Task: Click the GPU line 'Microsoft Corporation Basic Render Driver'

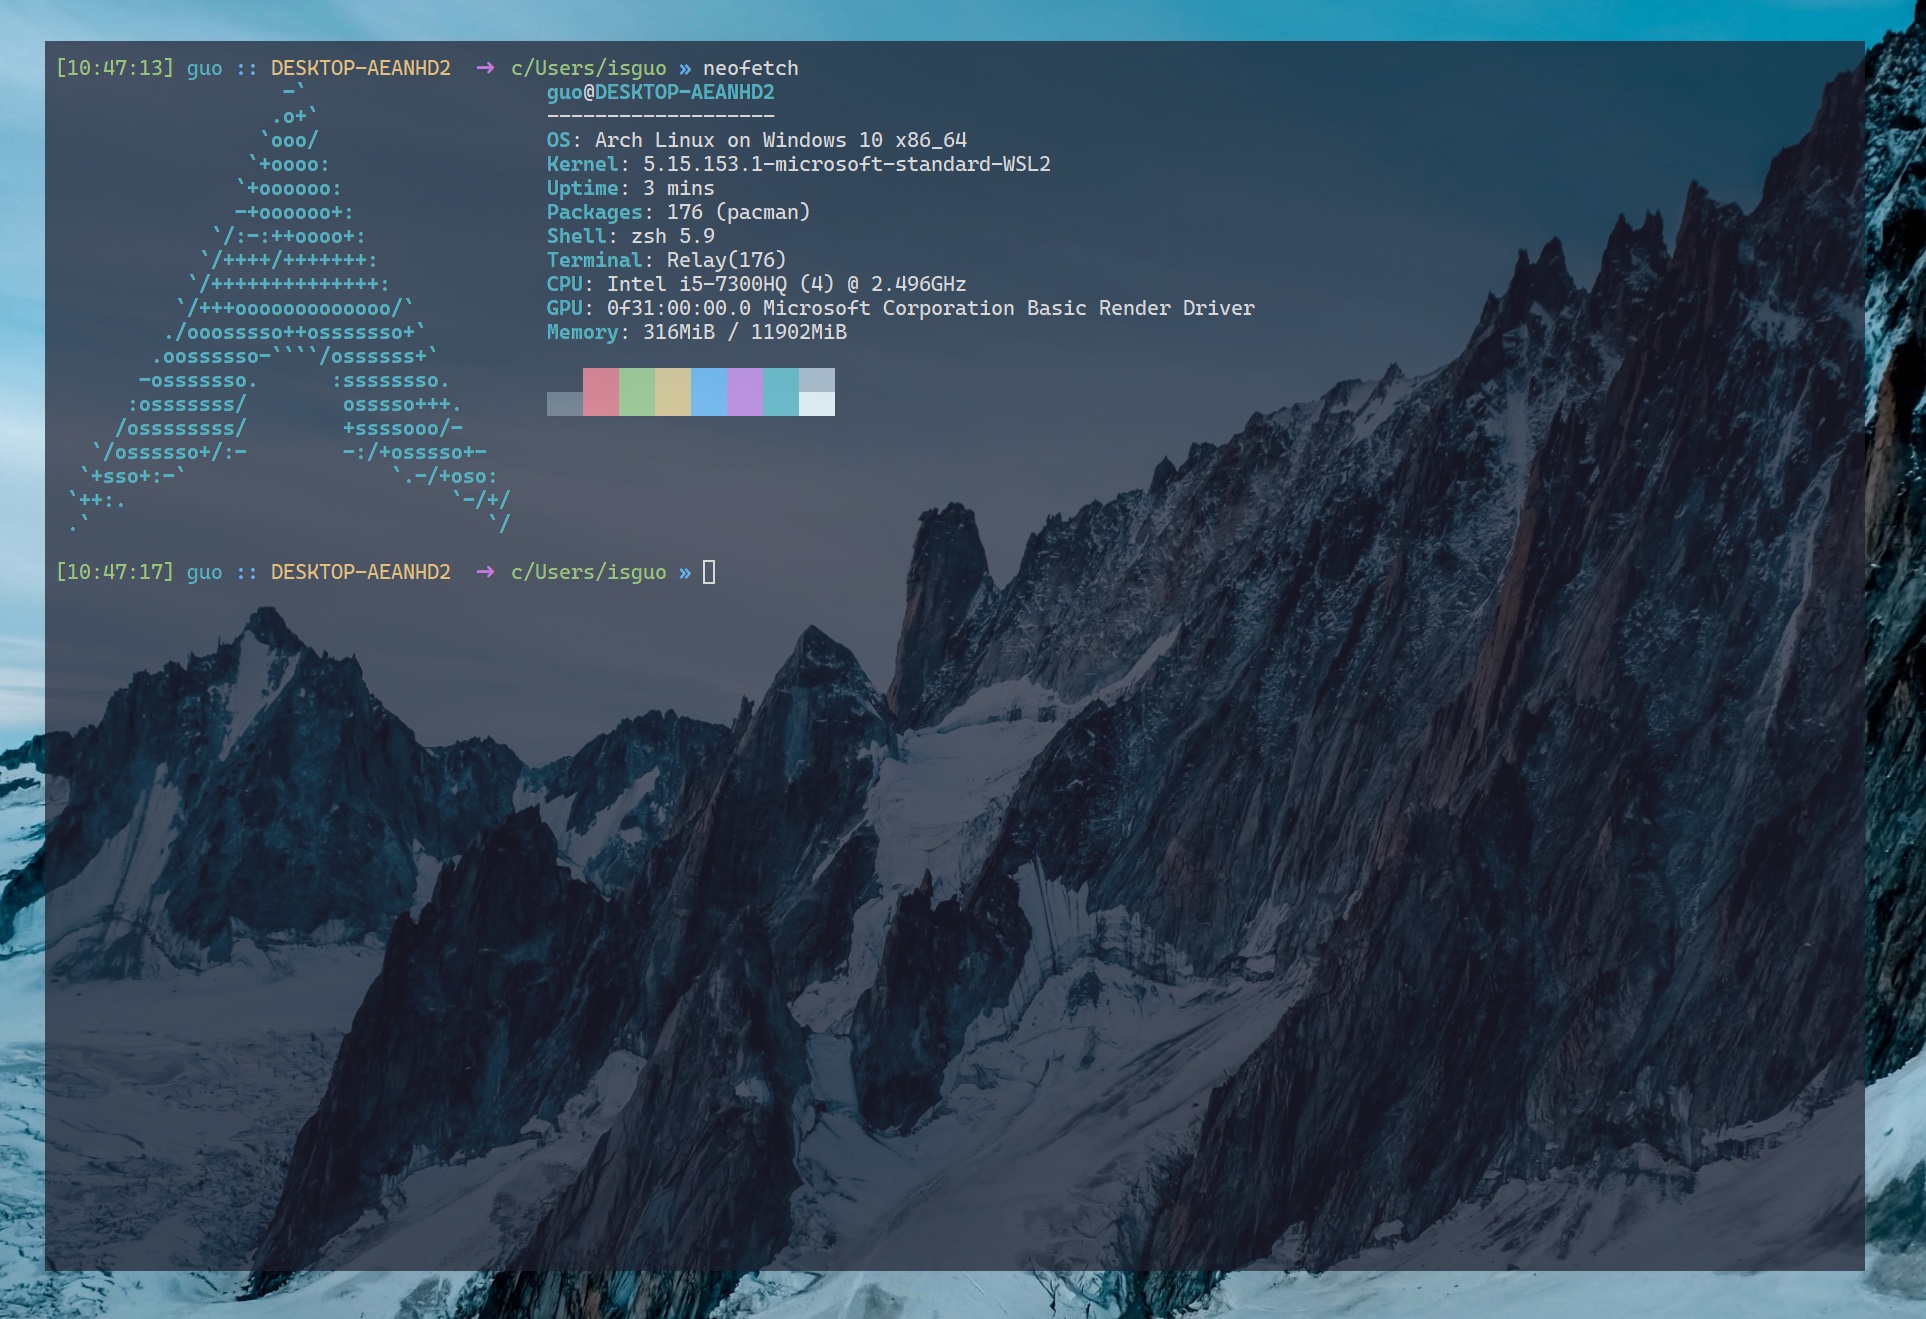Action: pos(900,308)
